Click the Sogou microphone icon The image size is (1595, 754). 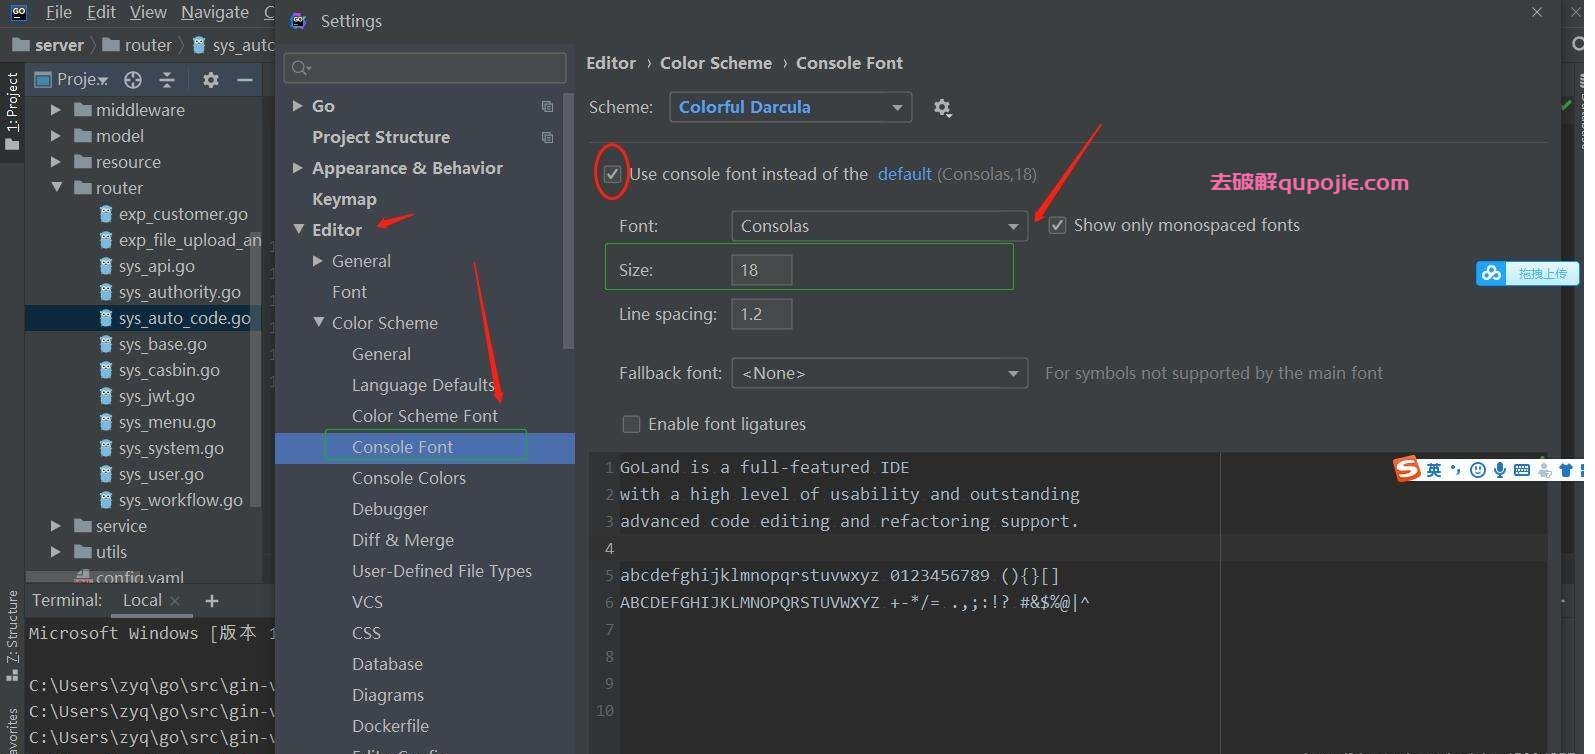pos(1500,470)
